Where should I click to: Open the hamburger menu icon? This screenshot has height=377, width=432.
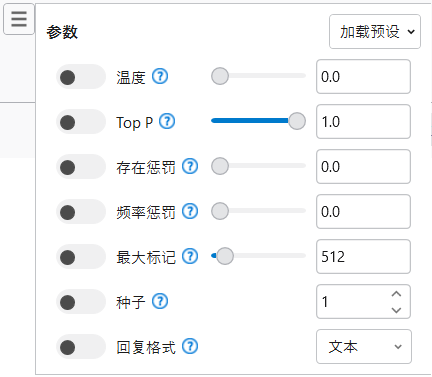(19, 19)
